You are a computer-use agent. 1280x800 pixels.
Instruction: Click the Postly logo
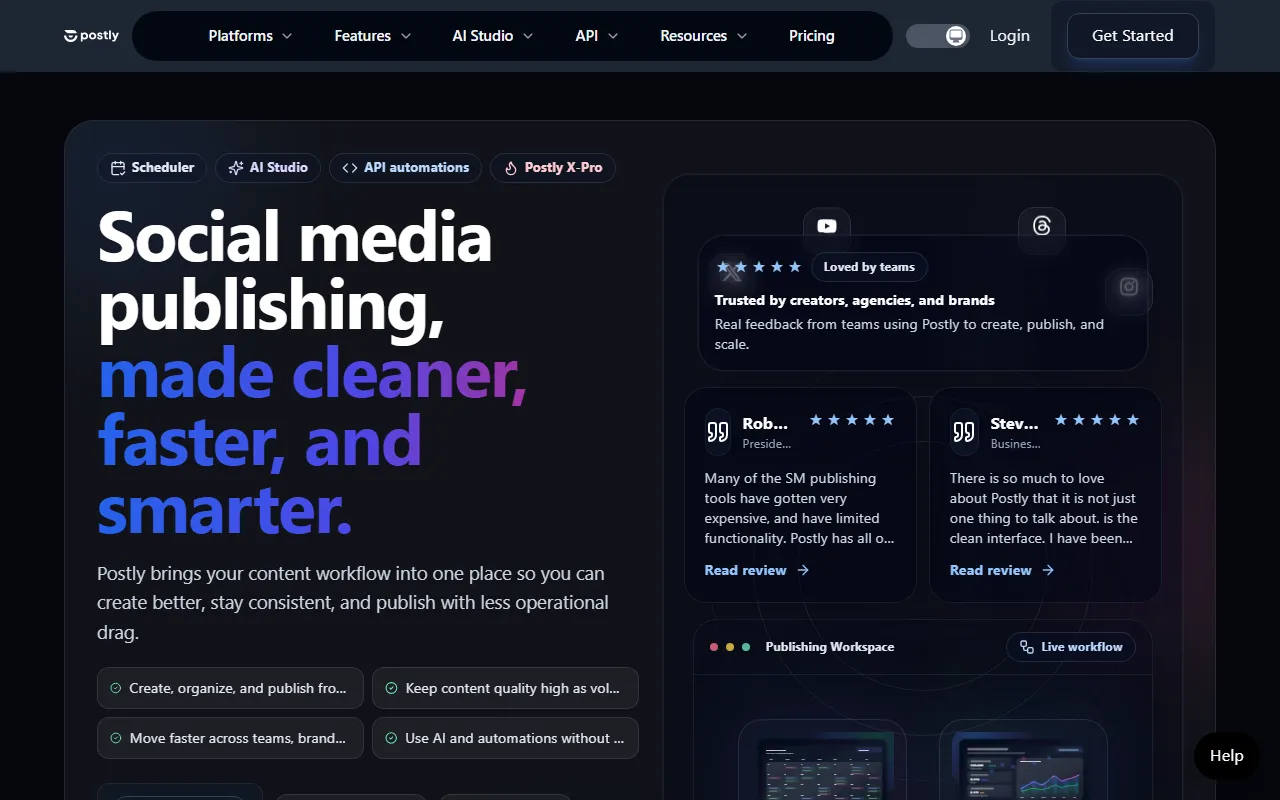[x=91, y=36]
